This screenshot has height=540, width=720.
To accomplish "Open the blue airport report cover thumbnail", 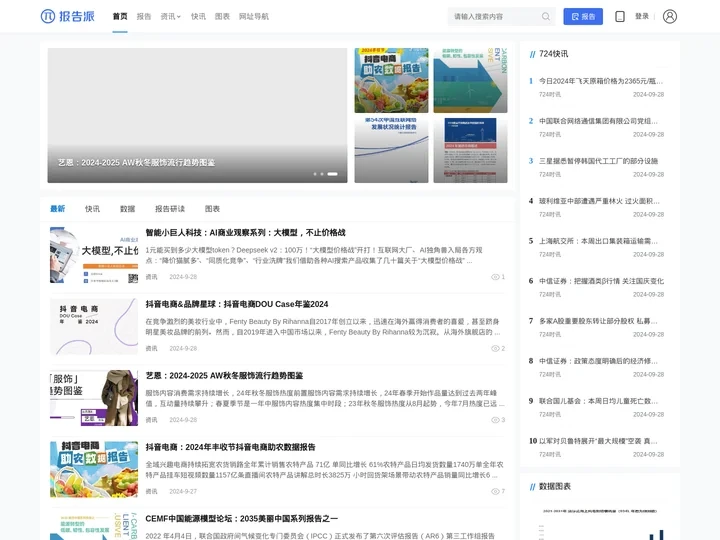I will pyautogui.click(x=470, y=150).
